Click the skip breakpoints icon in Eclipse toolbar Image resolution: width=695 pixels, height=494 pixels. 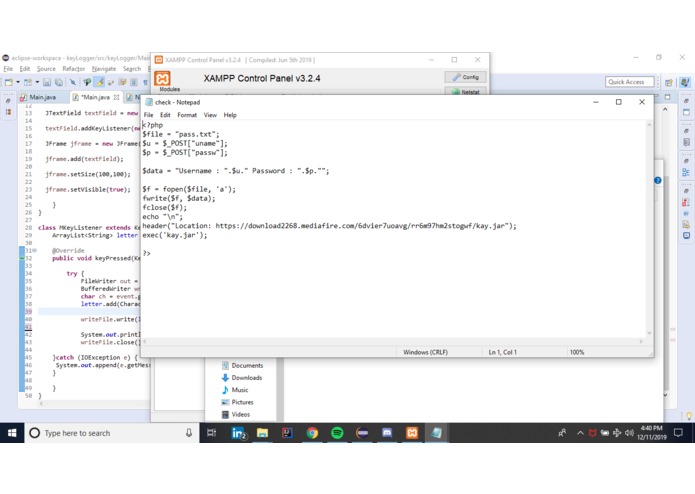click(x=73, y=82)
